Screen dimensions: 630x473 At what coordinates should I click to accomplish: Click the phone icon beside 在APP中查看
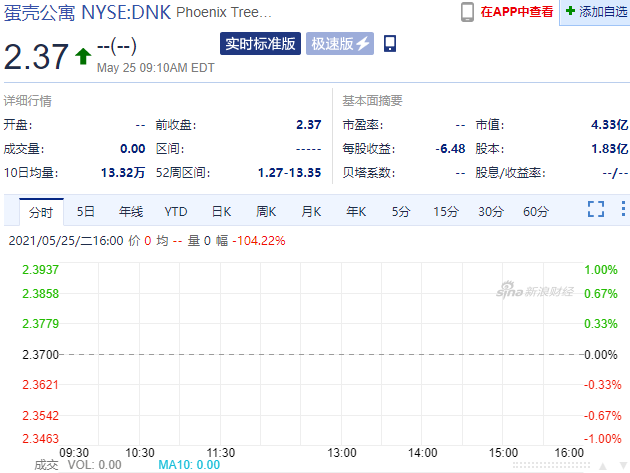point(467,12)
